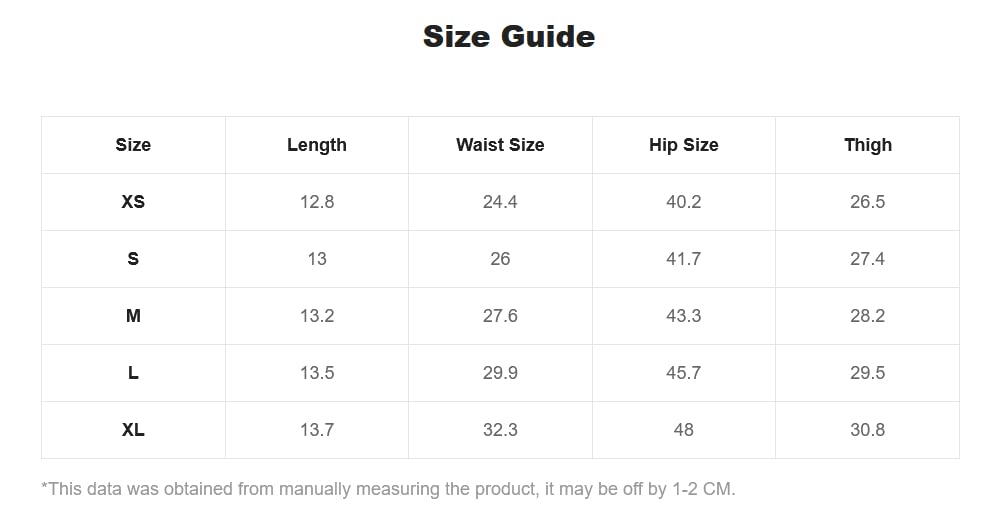Click the Hip Size column header
The image size is (1004, 532).
coord(684,145)
